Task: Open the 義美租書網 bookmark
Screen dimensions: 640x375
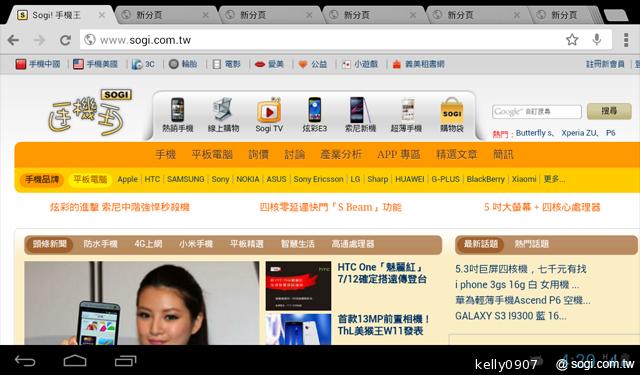Action: (418, 64)
